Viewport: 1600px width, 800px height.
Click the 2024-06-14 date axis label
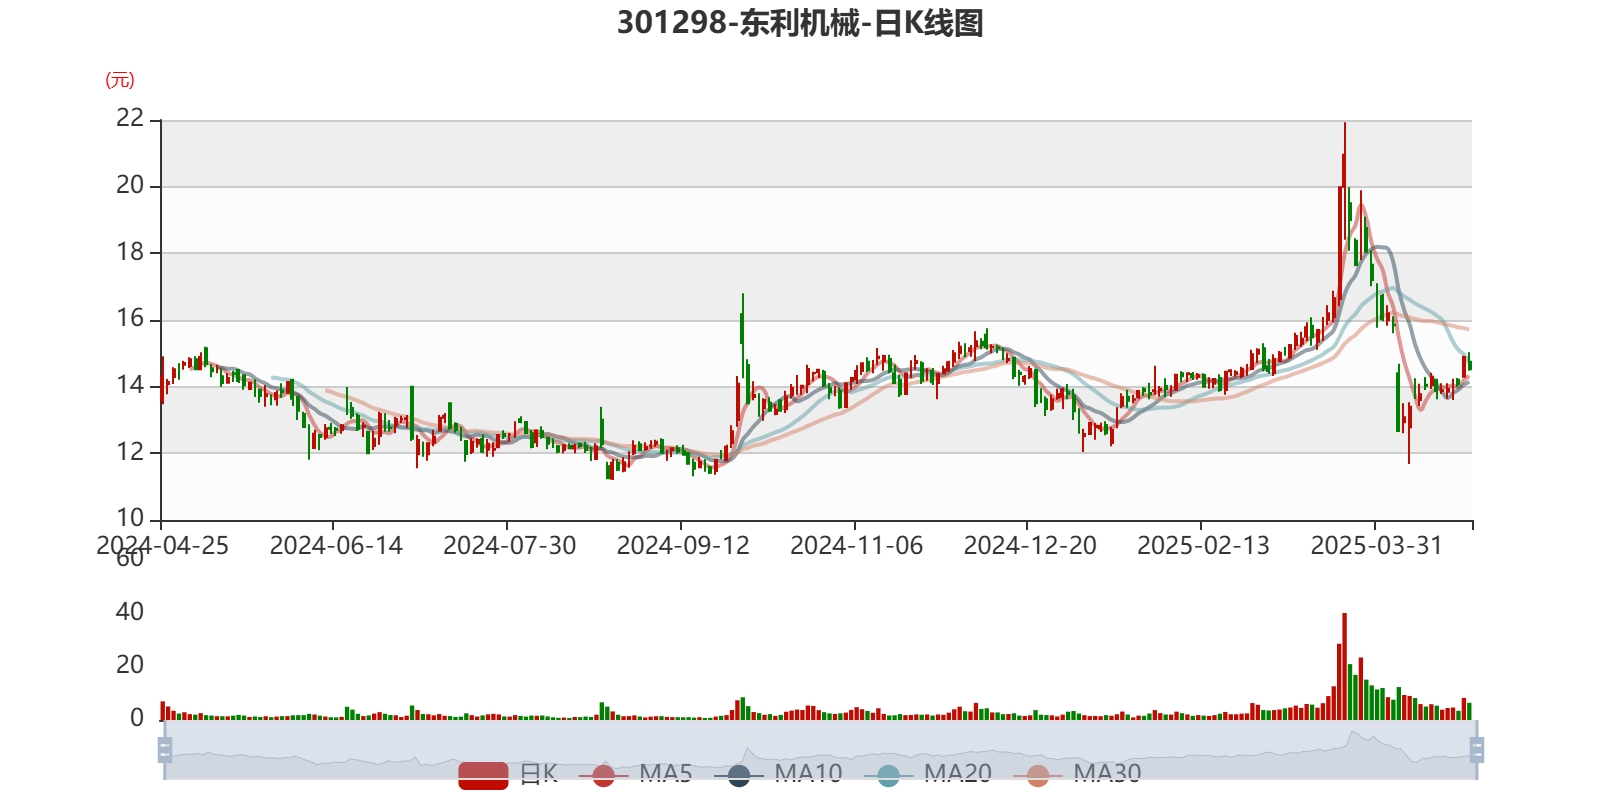(336, 546)
